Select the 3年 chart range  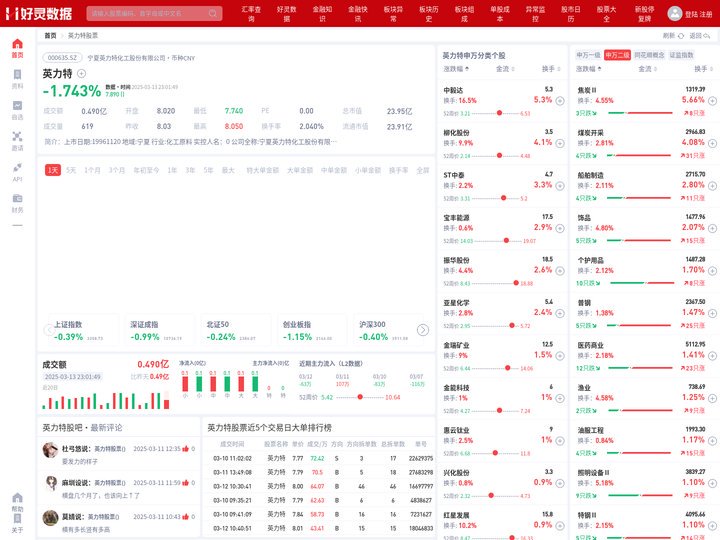190,170
